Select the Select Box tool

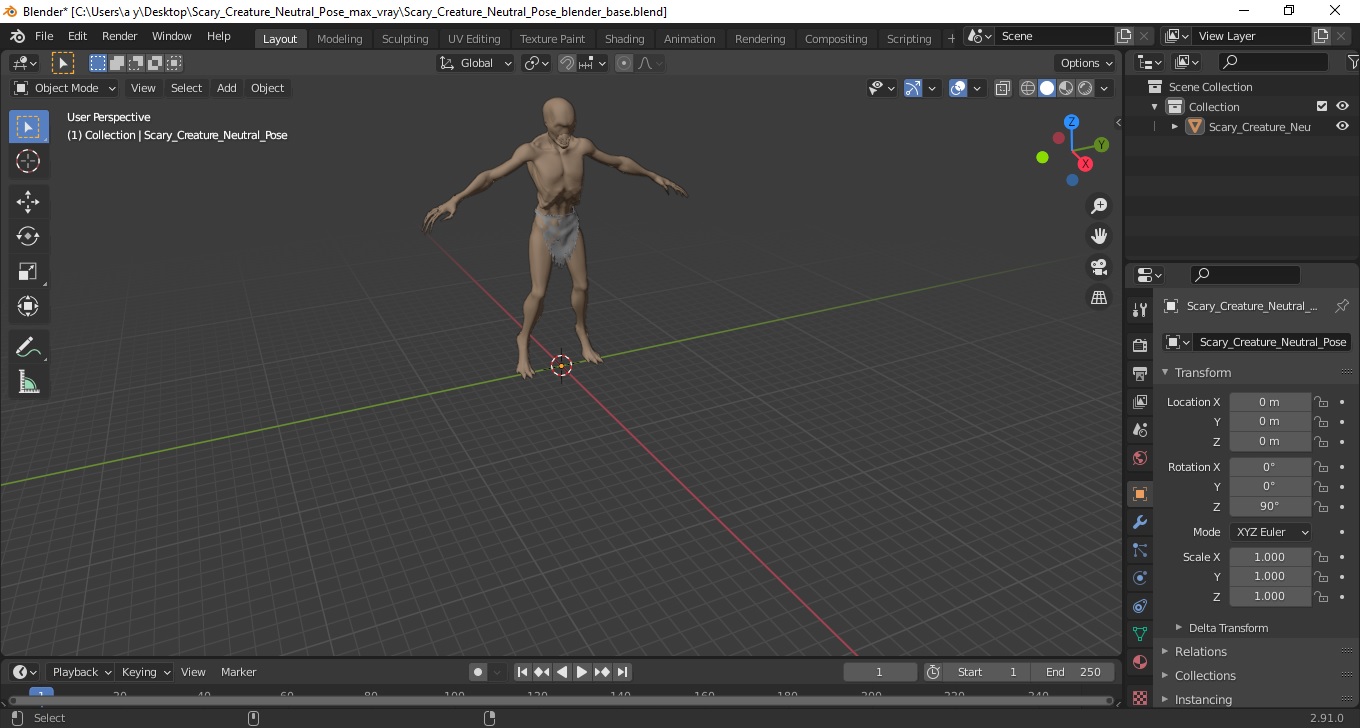click(28, 127)
